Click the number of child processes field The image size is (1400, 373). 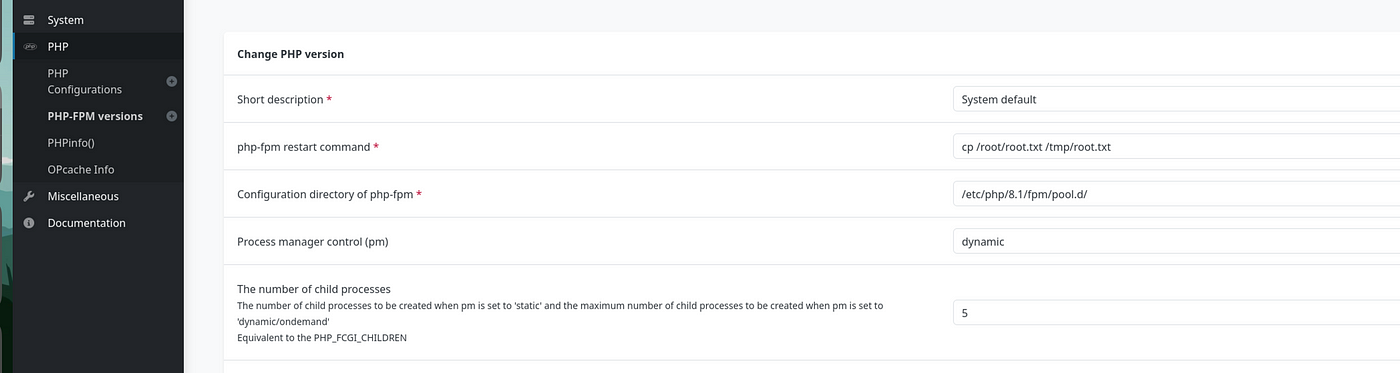[1176, 313]
